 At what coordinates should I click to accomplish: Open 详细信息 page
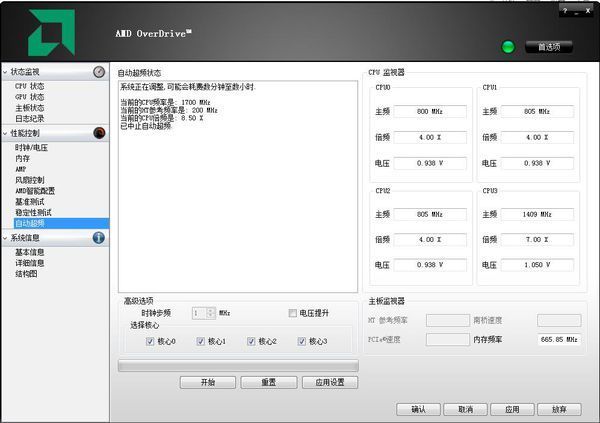pos(29,263)
